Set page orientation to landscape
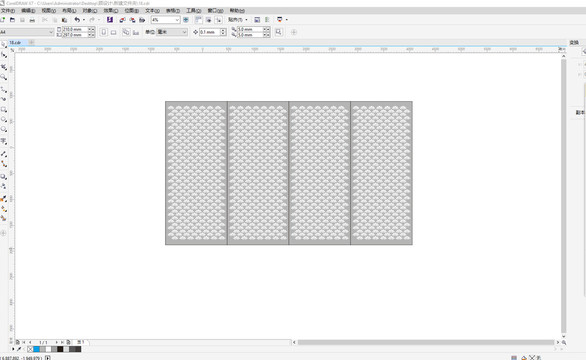This screenshot has height=360, width=586. [x=113, y=32]
